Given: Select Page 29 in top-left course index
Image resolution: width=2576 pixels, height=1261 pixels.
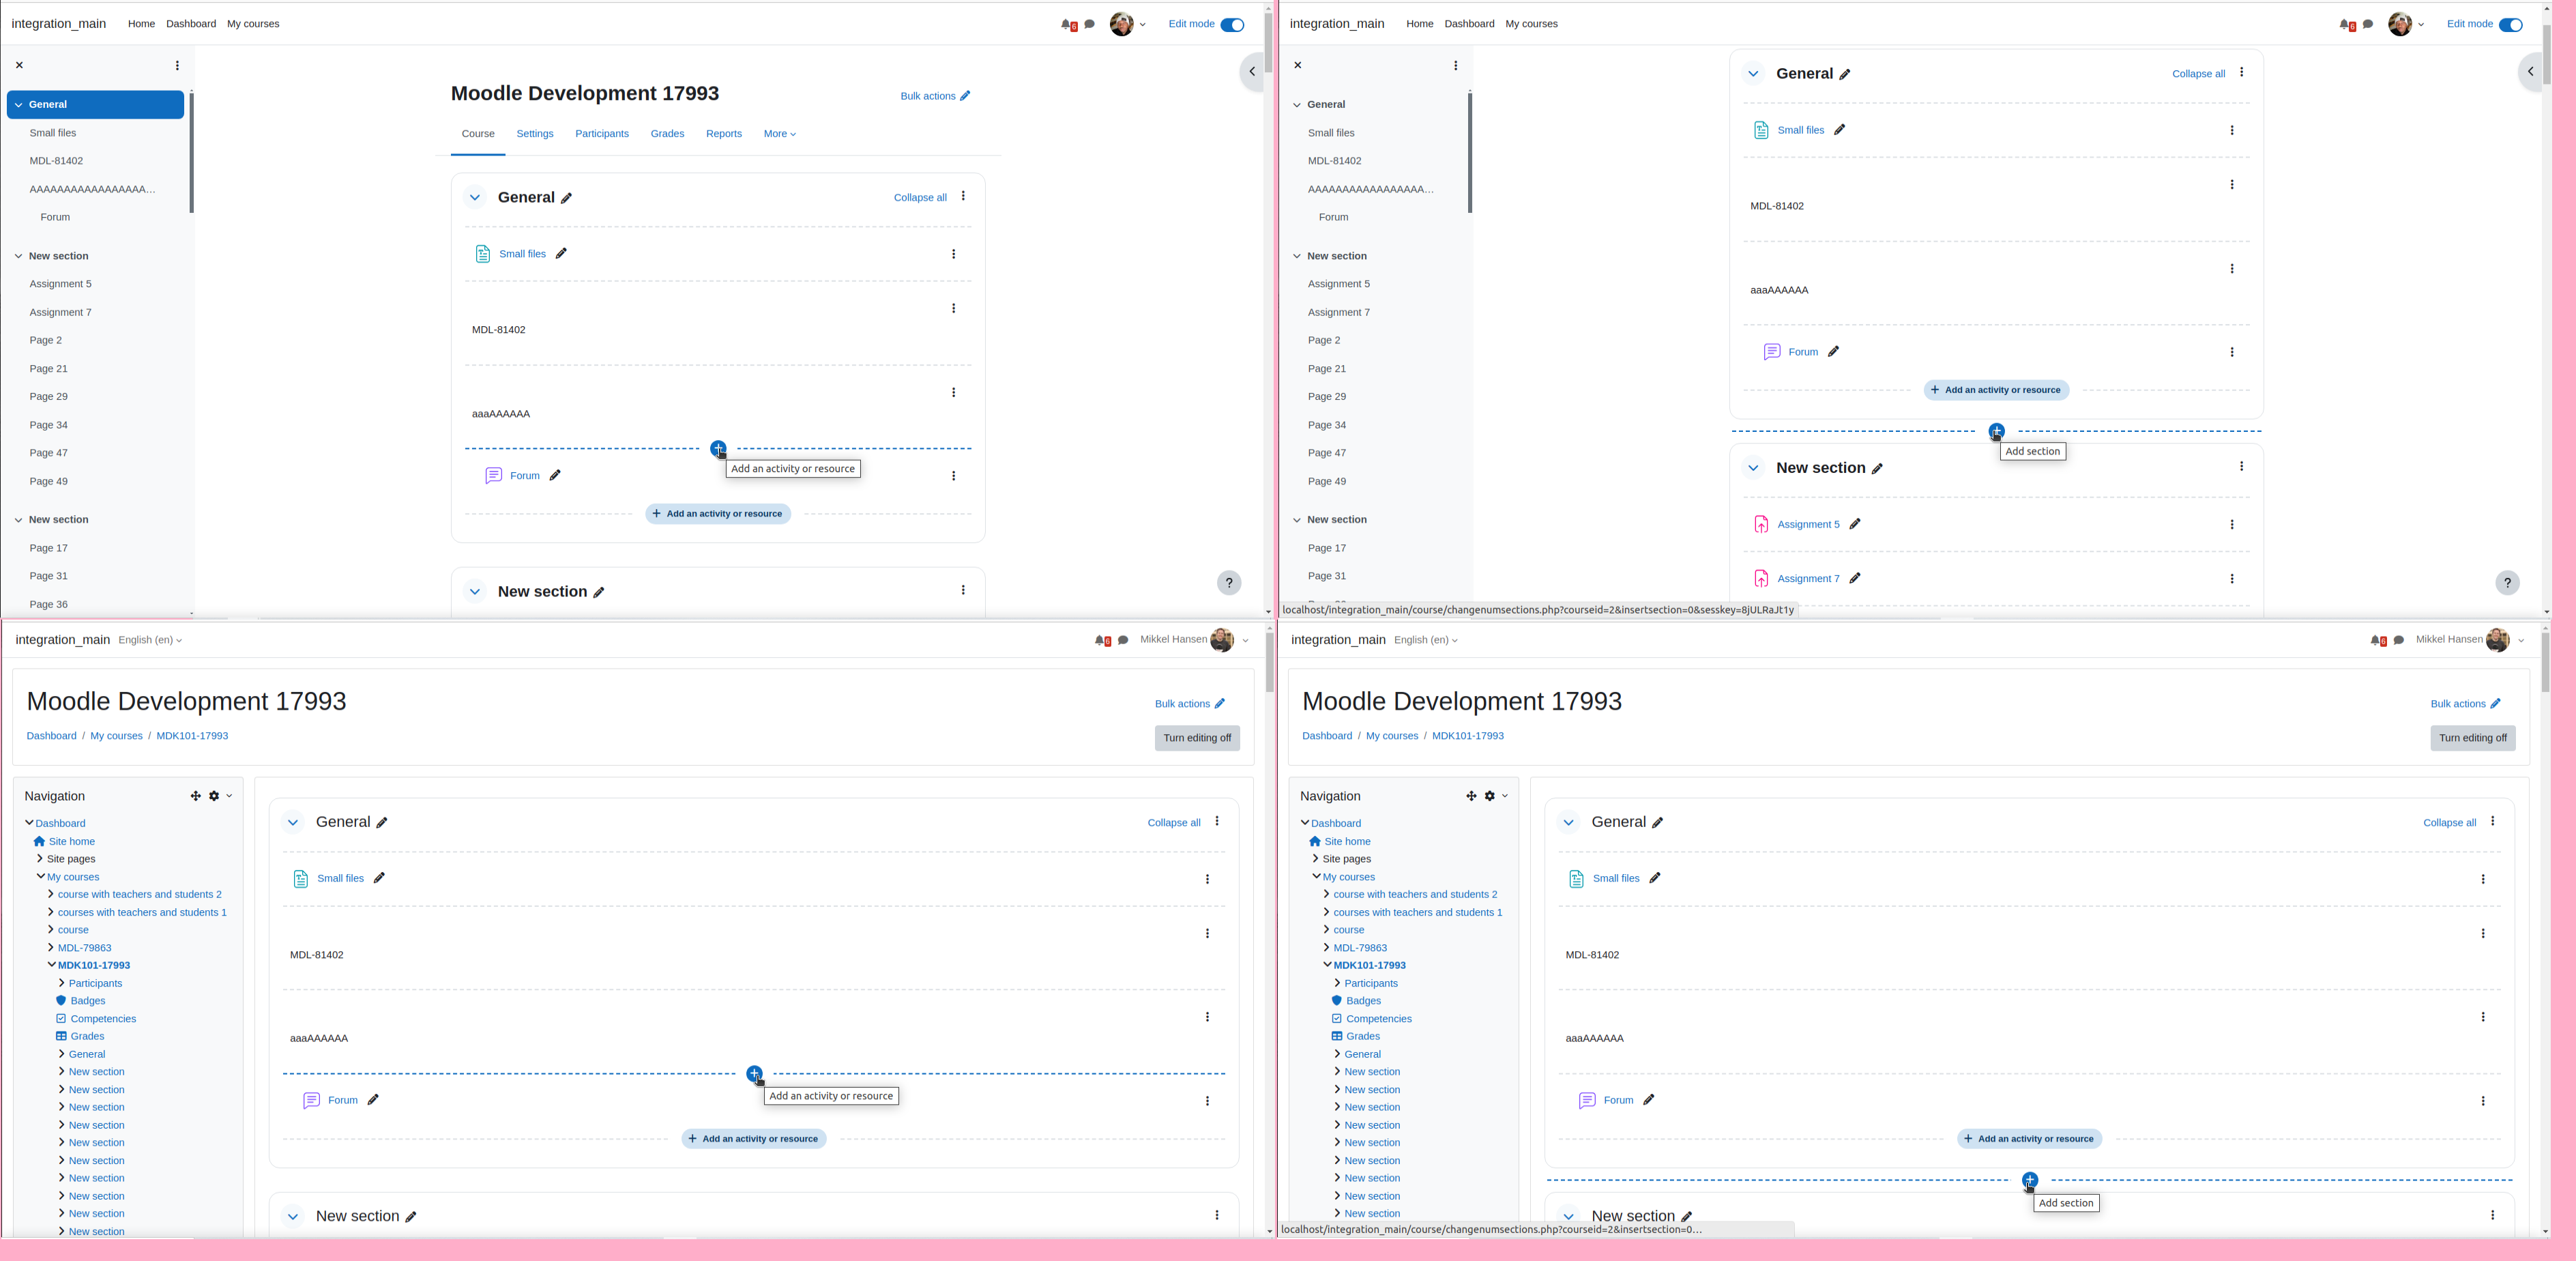Looking at the screenshot, I should tap(48, 397).
